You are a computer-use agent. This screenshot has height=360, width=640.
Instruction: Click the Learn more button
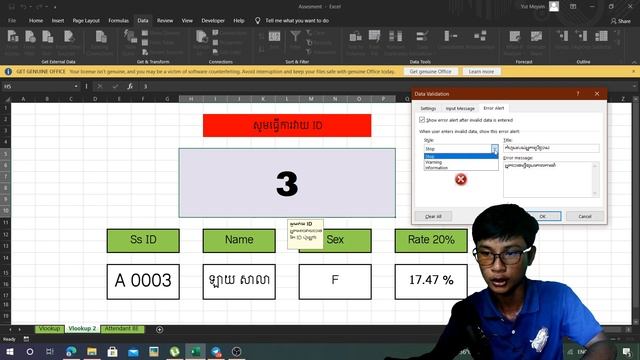click(481, 71)
